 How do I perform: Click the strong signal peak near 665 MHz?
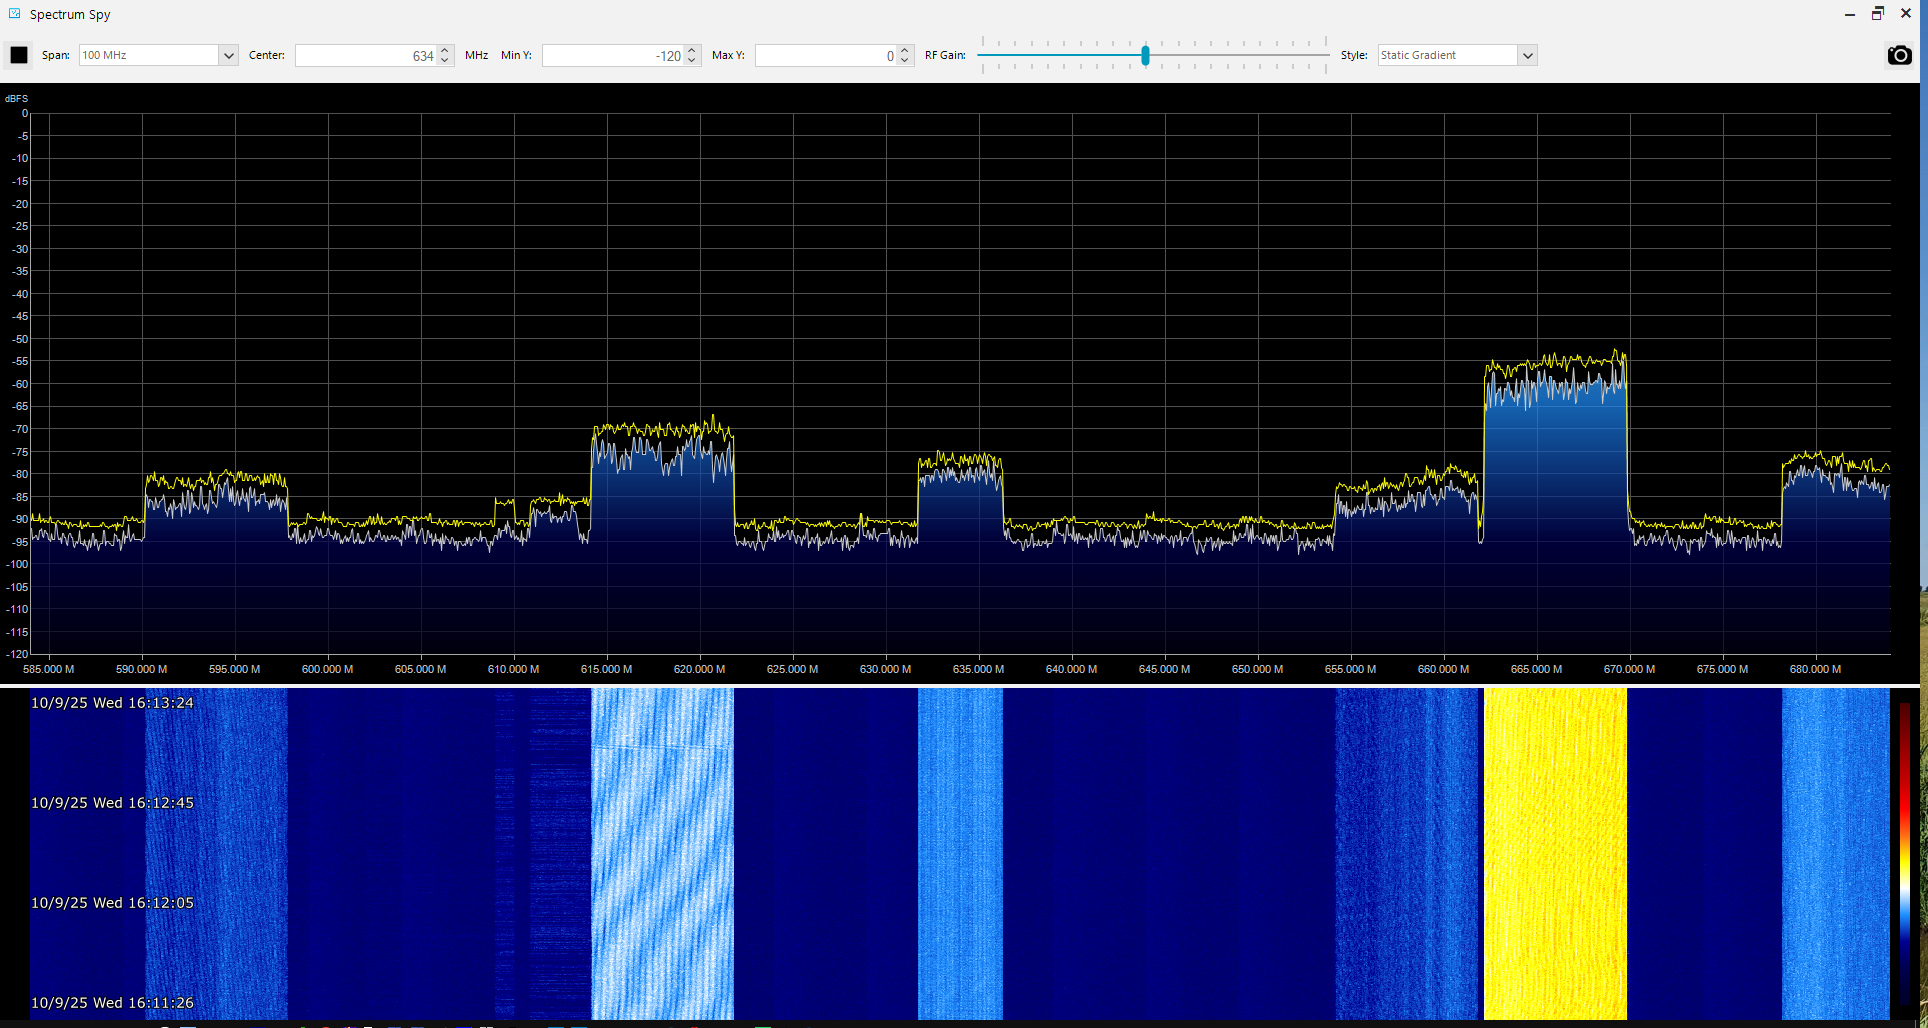click(1556, 380)
